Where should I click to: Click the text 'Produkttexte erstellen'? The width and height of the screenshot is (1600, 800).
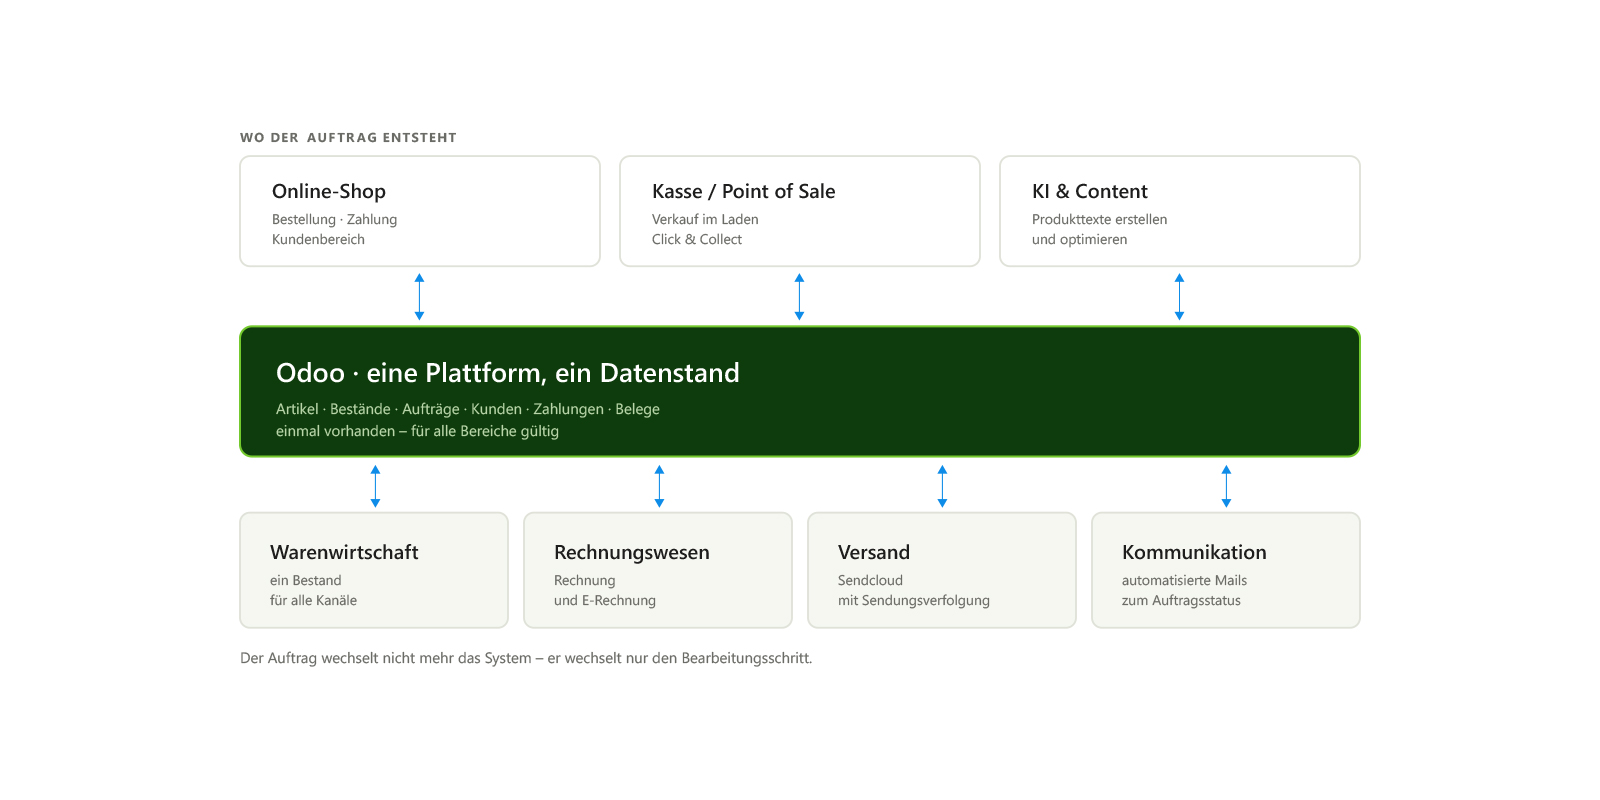pos(1099,219)
